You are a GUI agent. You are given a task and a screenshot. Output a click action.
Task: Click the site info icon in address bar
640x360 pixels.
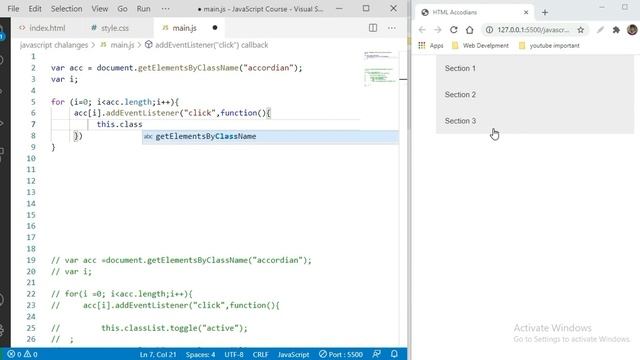(x=489, y=30)
